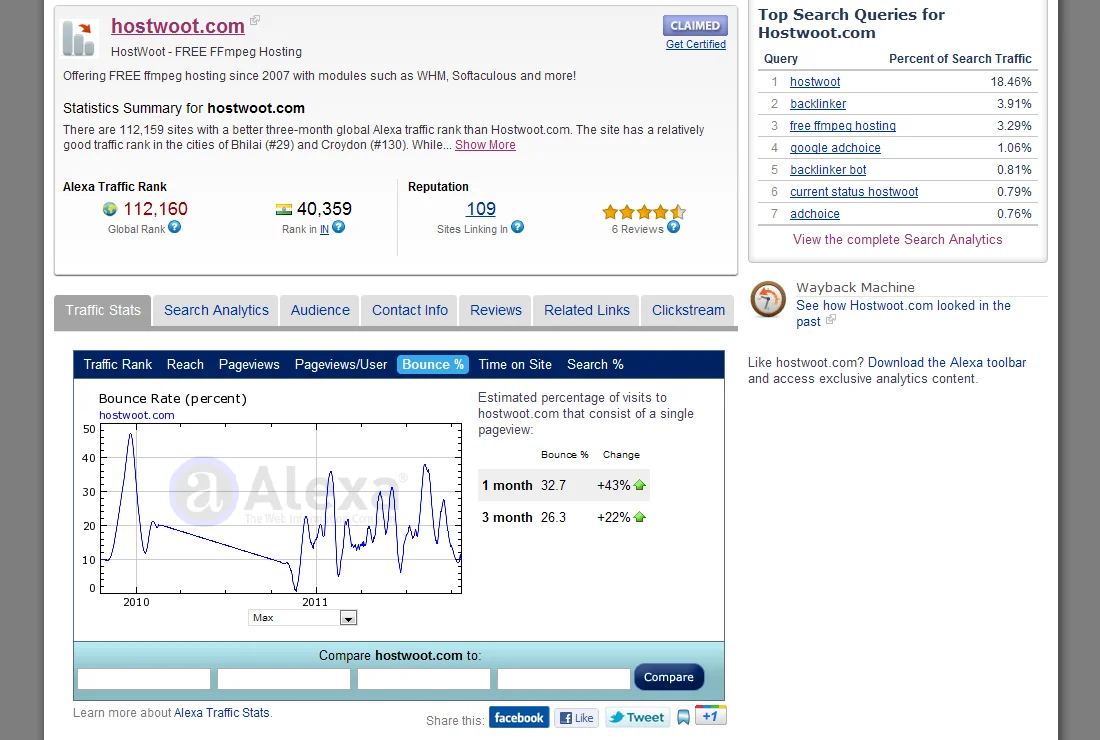
Task: Select the Search % chart option
Action: click(x=595, y=364)
